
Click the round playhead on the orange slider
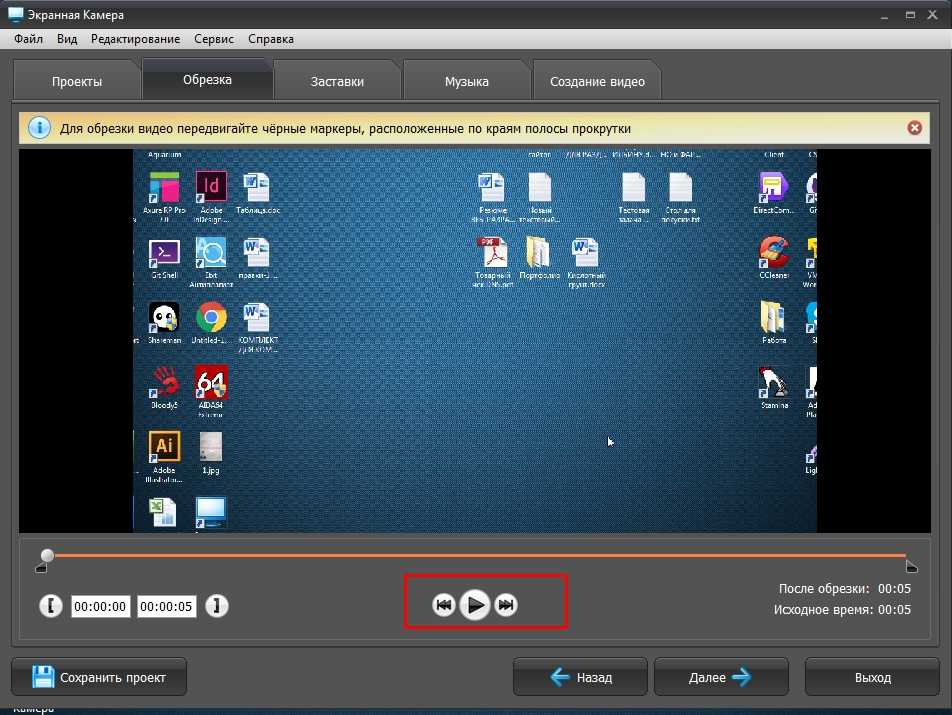[47, 555]
